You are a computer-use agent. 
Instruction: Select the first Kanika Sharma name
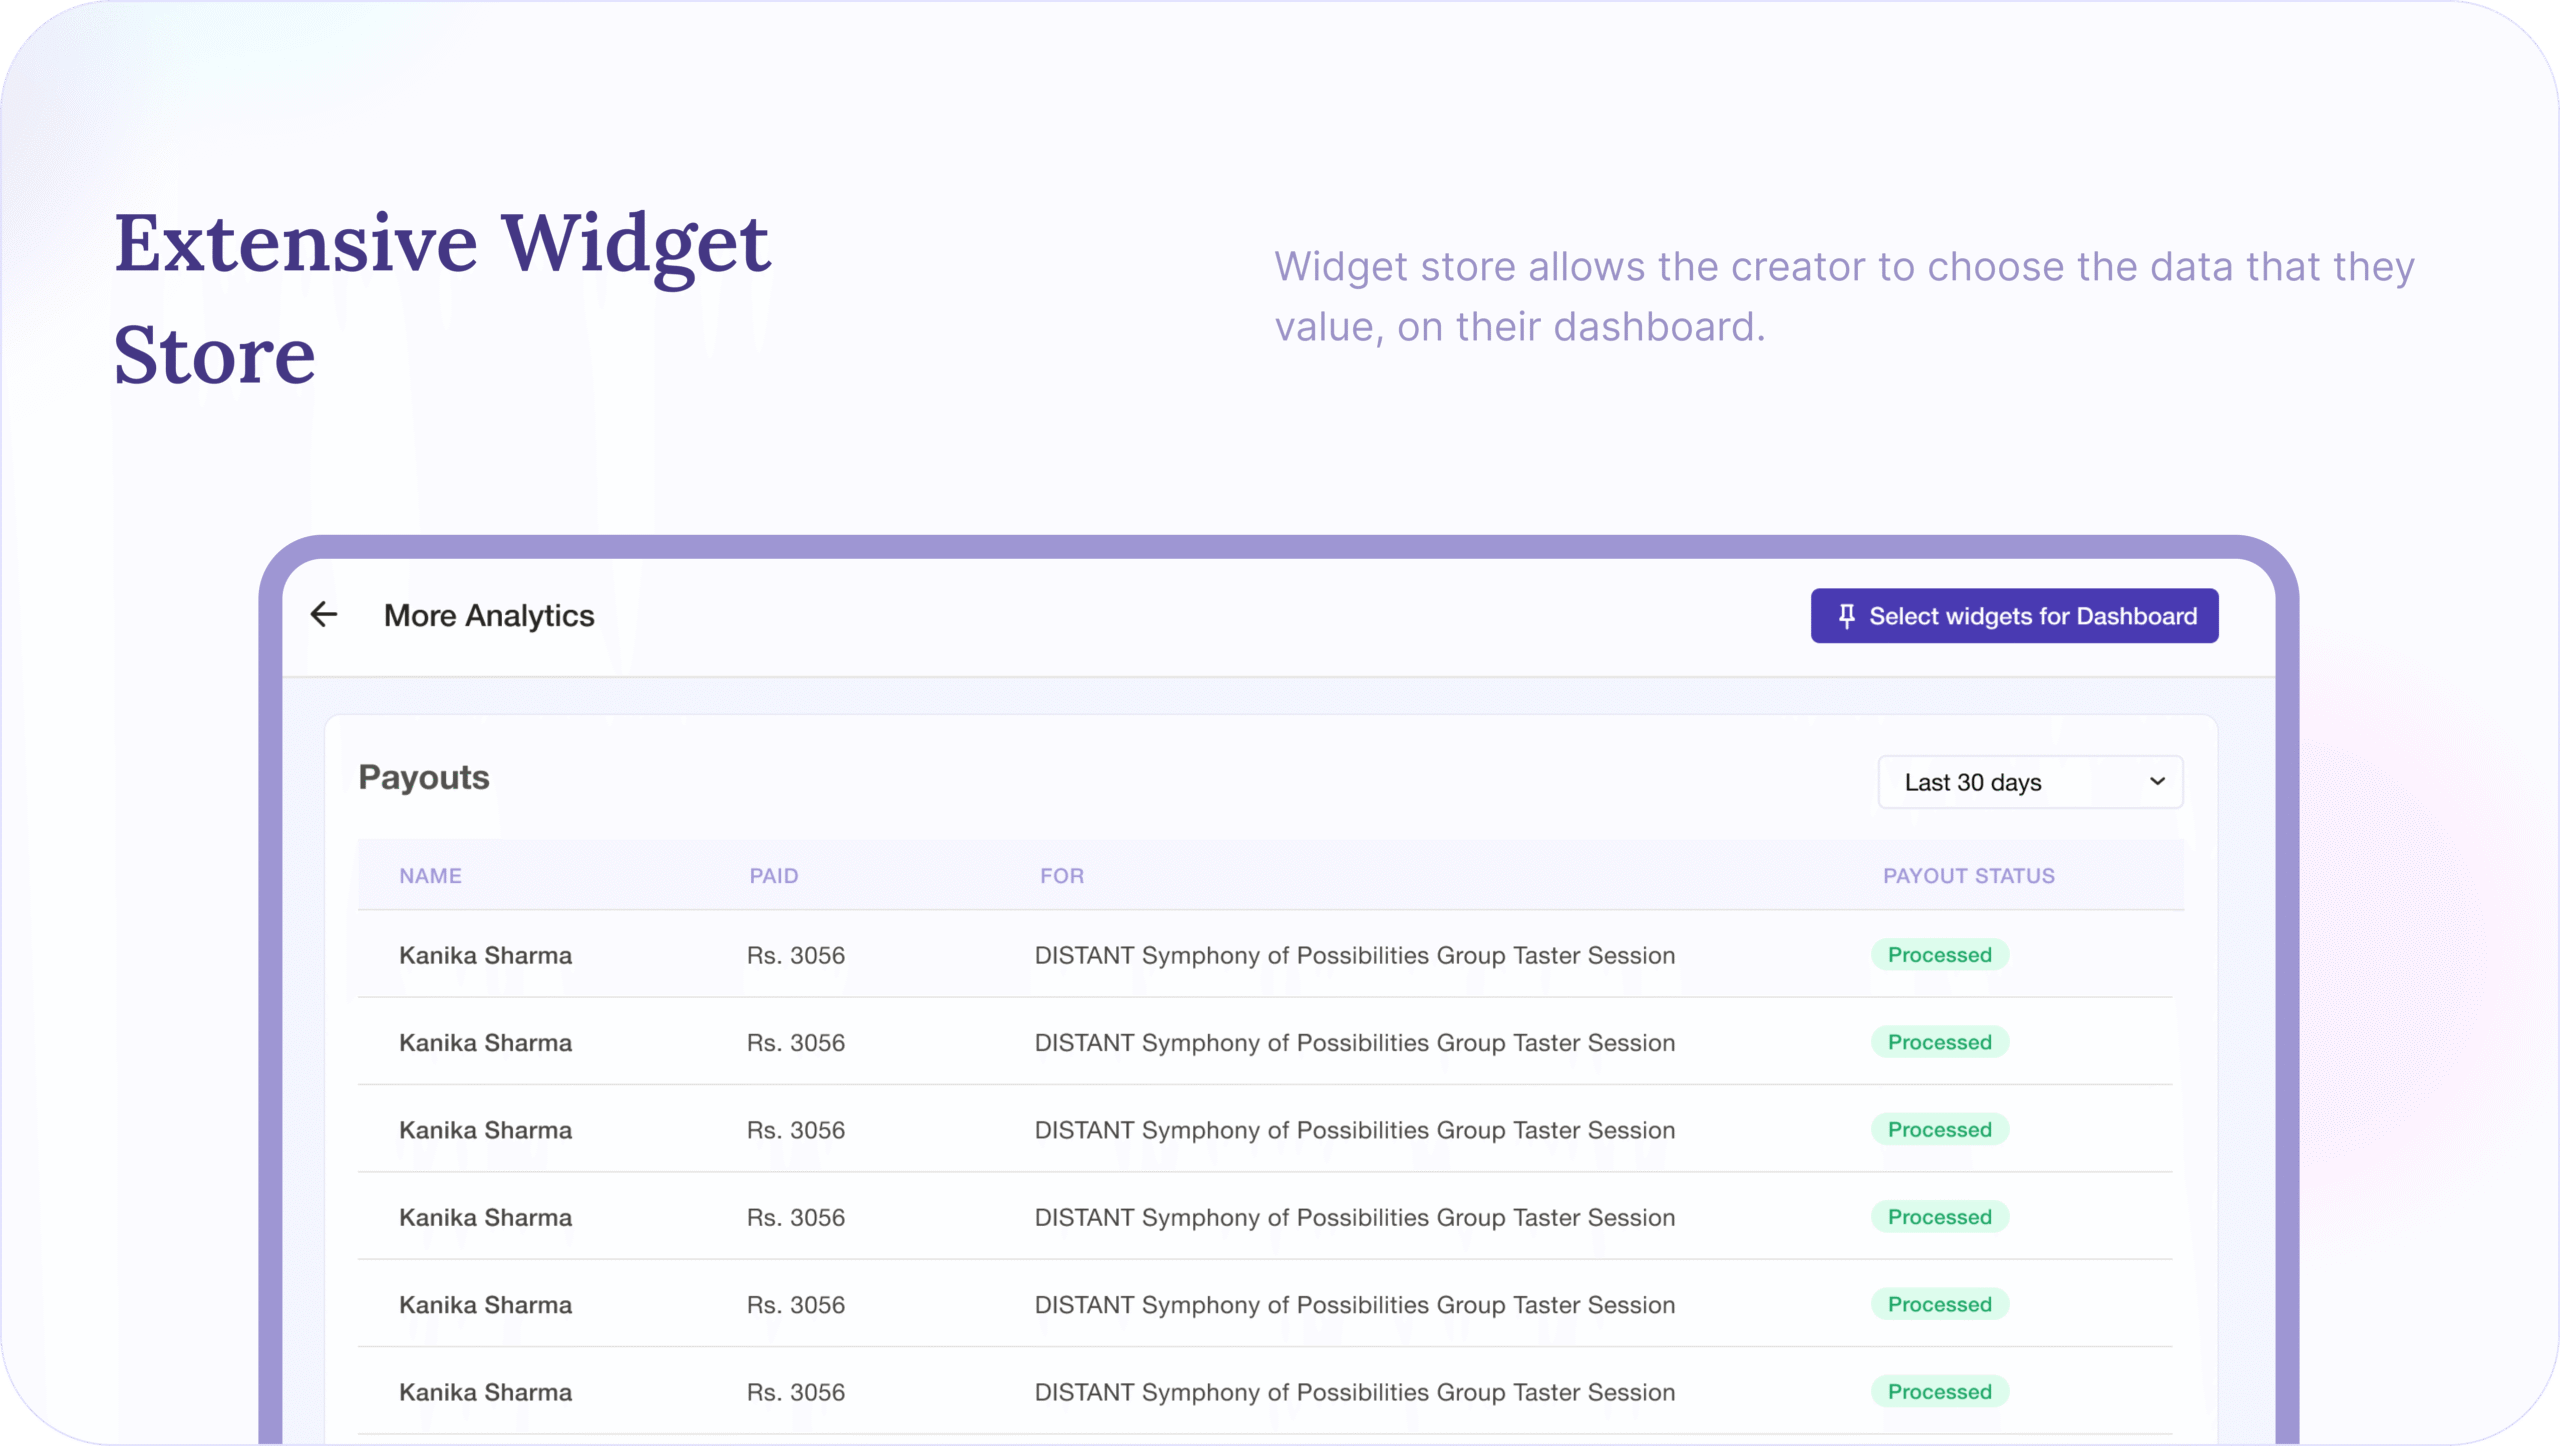(x=485, y=955)
